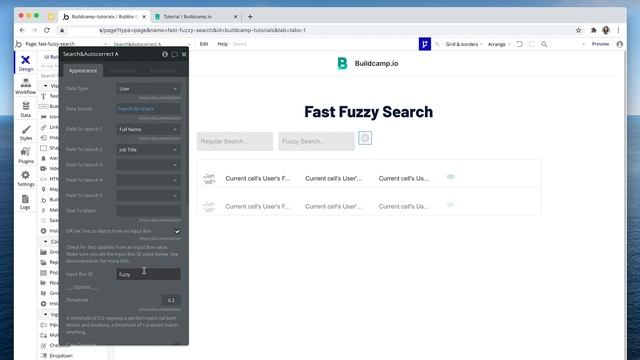The width and height of the screenshot is (640, 360).
Task: Open the Data section
Action: (x=26, y=109)
